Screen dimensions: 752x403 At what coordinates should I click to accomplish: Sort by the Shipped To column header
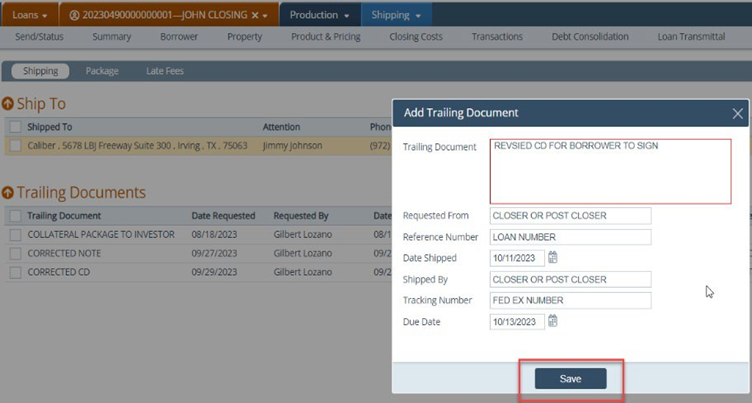tap(50, 127)
